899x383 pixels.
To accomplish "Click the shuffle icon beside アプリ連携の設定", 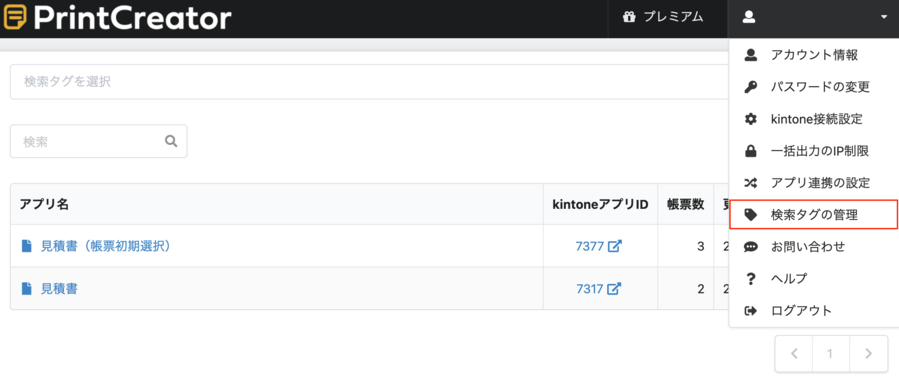I will [x=751, y=183].
